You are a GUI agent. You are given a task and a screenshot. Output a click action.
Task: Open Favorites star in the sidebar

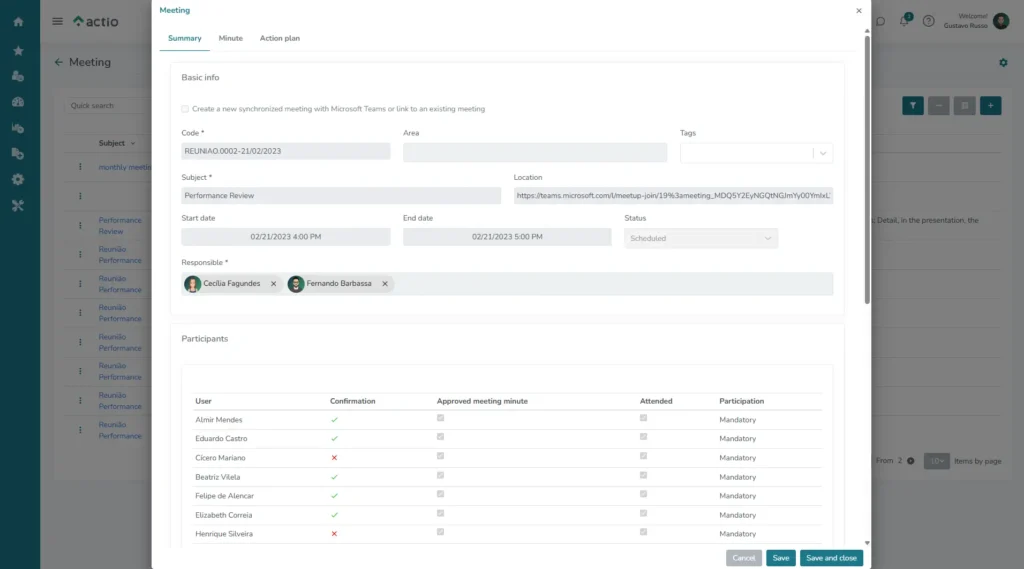coord(18,50)
